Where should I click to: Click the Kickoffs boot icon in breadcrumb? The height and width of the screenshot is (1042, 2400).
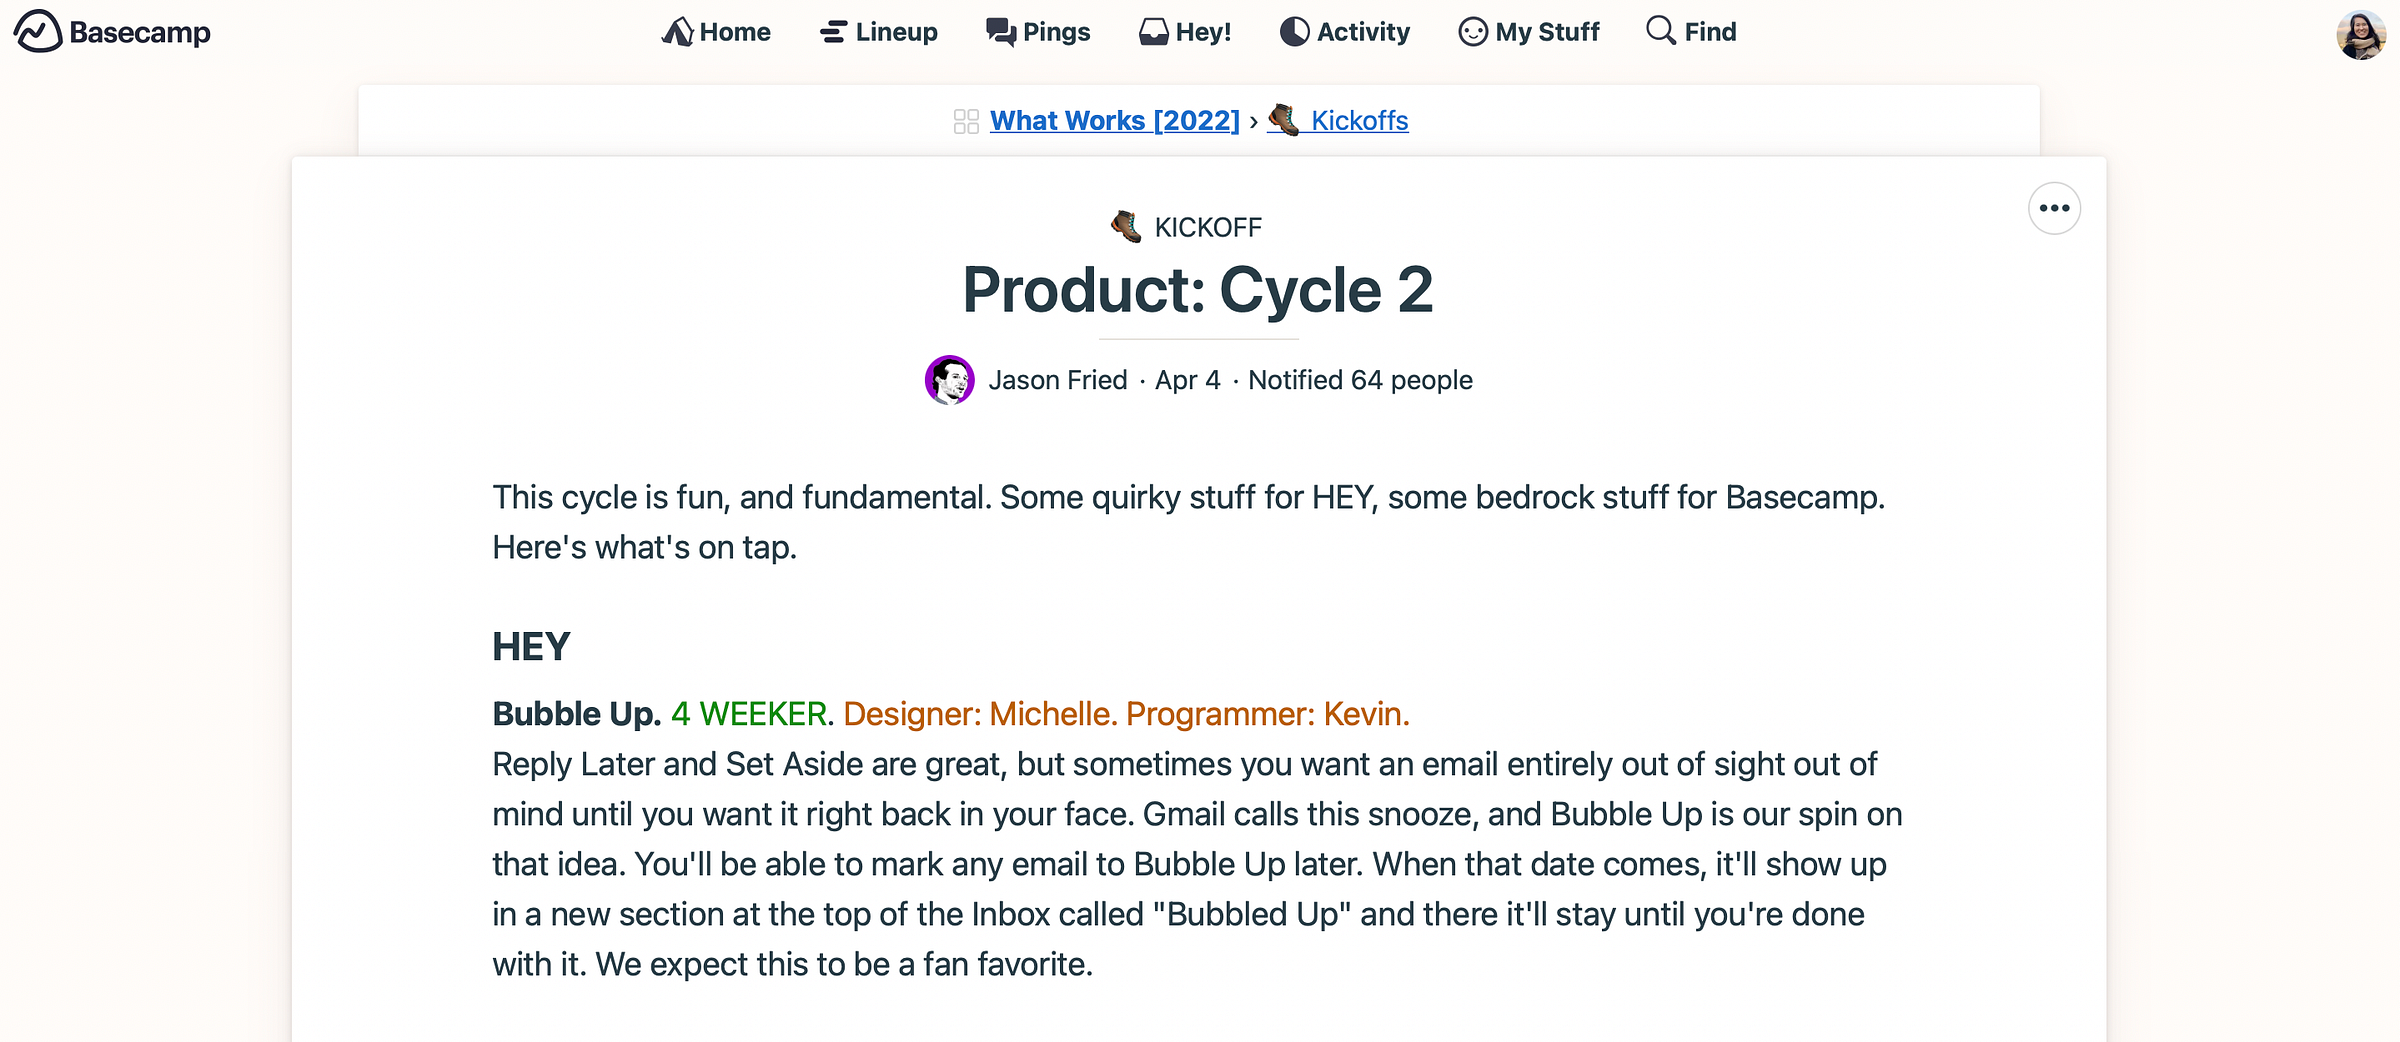(1284, 119)
